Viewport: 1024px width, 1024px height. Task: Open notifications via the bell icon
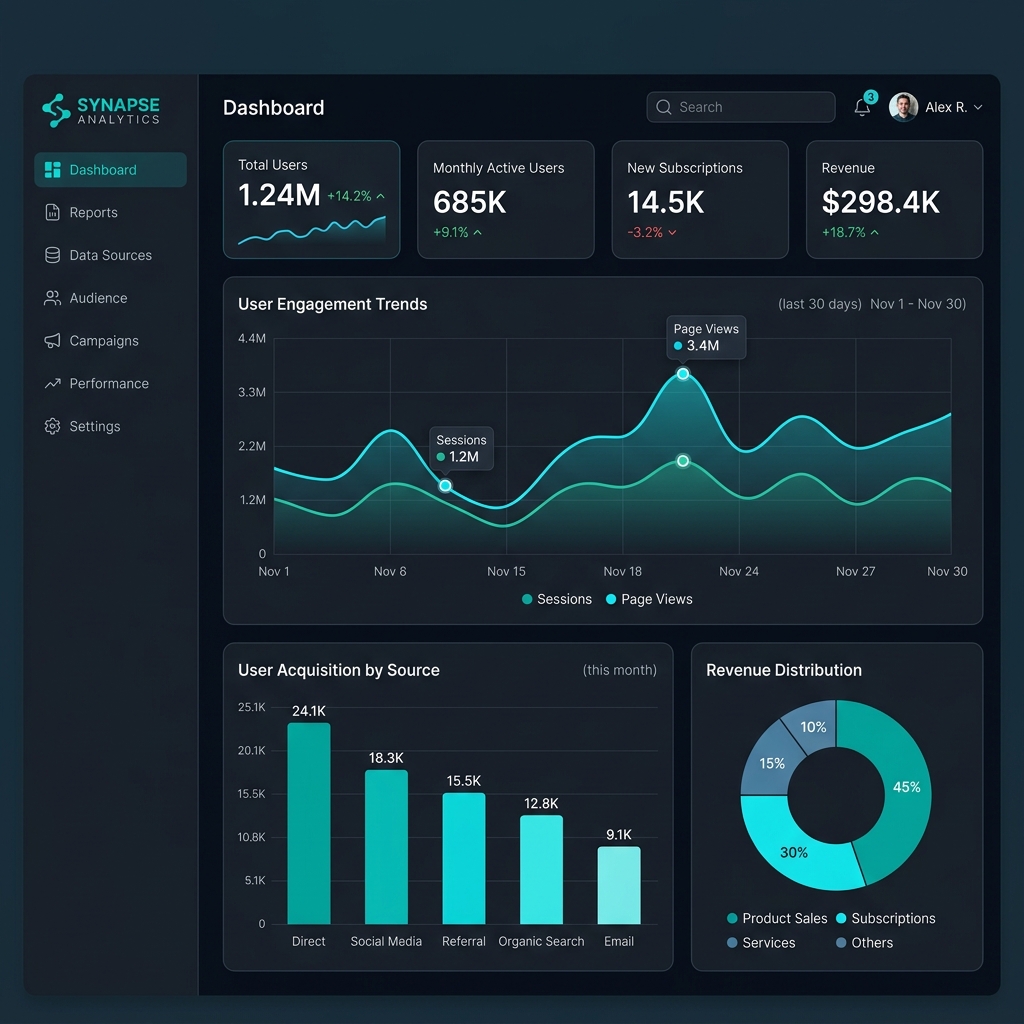pos(862,108)
